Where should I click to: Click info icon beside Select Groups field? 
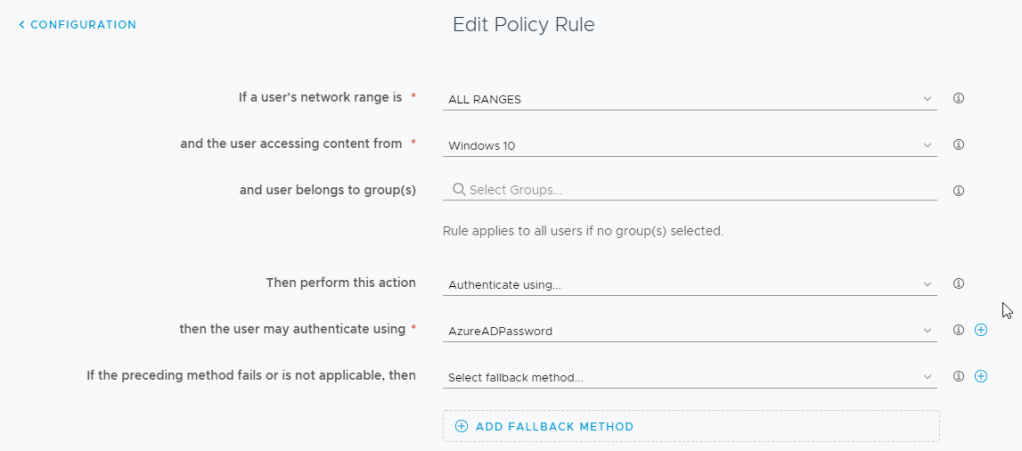[958, 190]
